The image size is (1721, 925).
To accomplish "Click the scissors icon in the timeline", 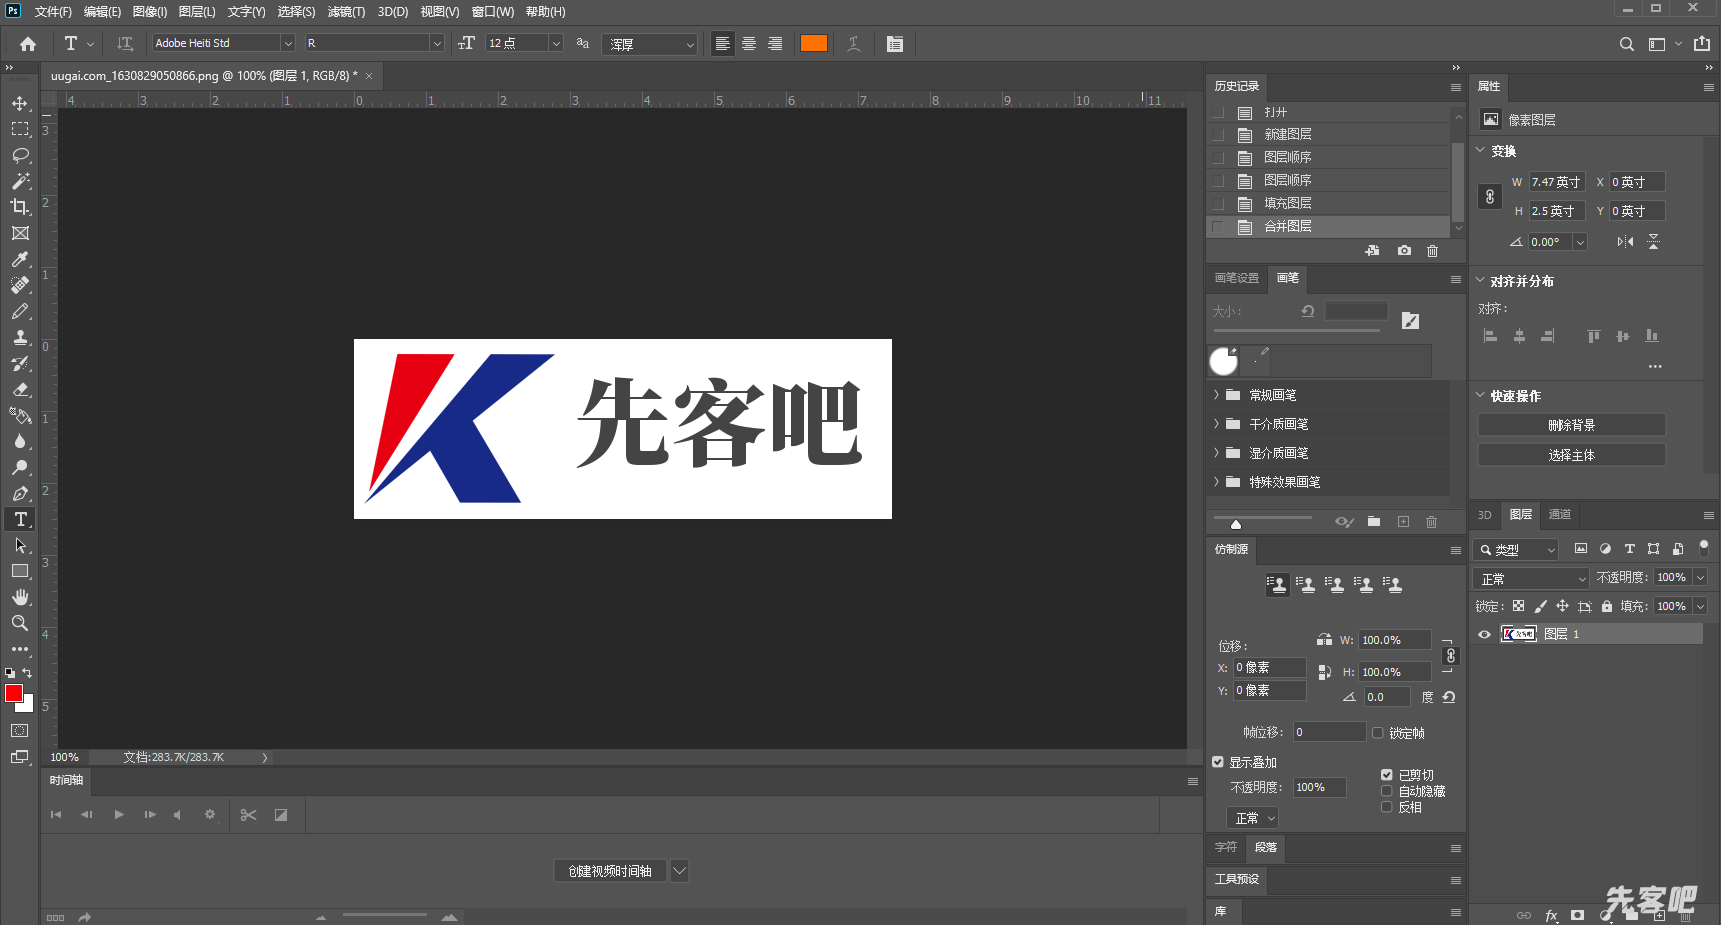I will pos(248,815).
